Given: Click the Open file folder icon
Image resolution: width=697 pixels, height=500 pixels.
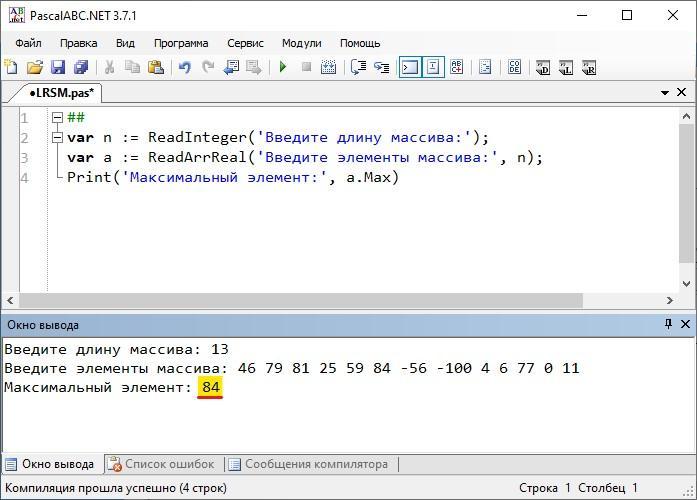Looking at the screenshot, I should point(35,68).
